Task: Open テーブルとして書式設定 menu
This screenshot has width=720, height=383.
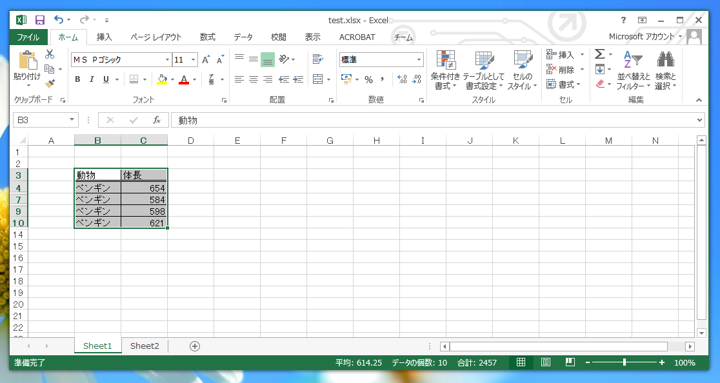Action: pos(483,70)
